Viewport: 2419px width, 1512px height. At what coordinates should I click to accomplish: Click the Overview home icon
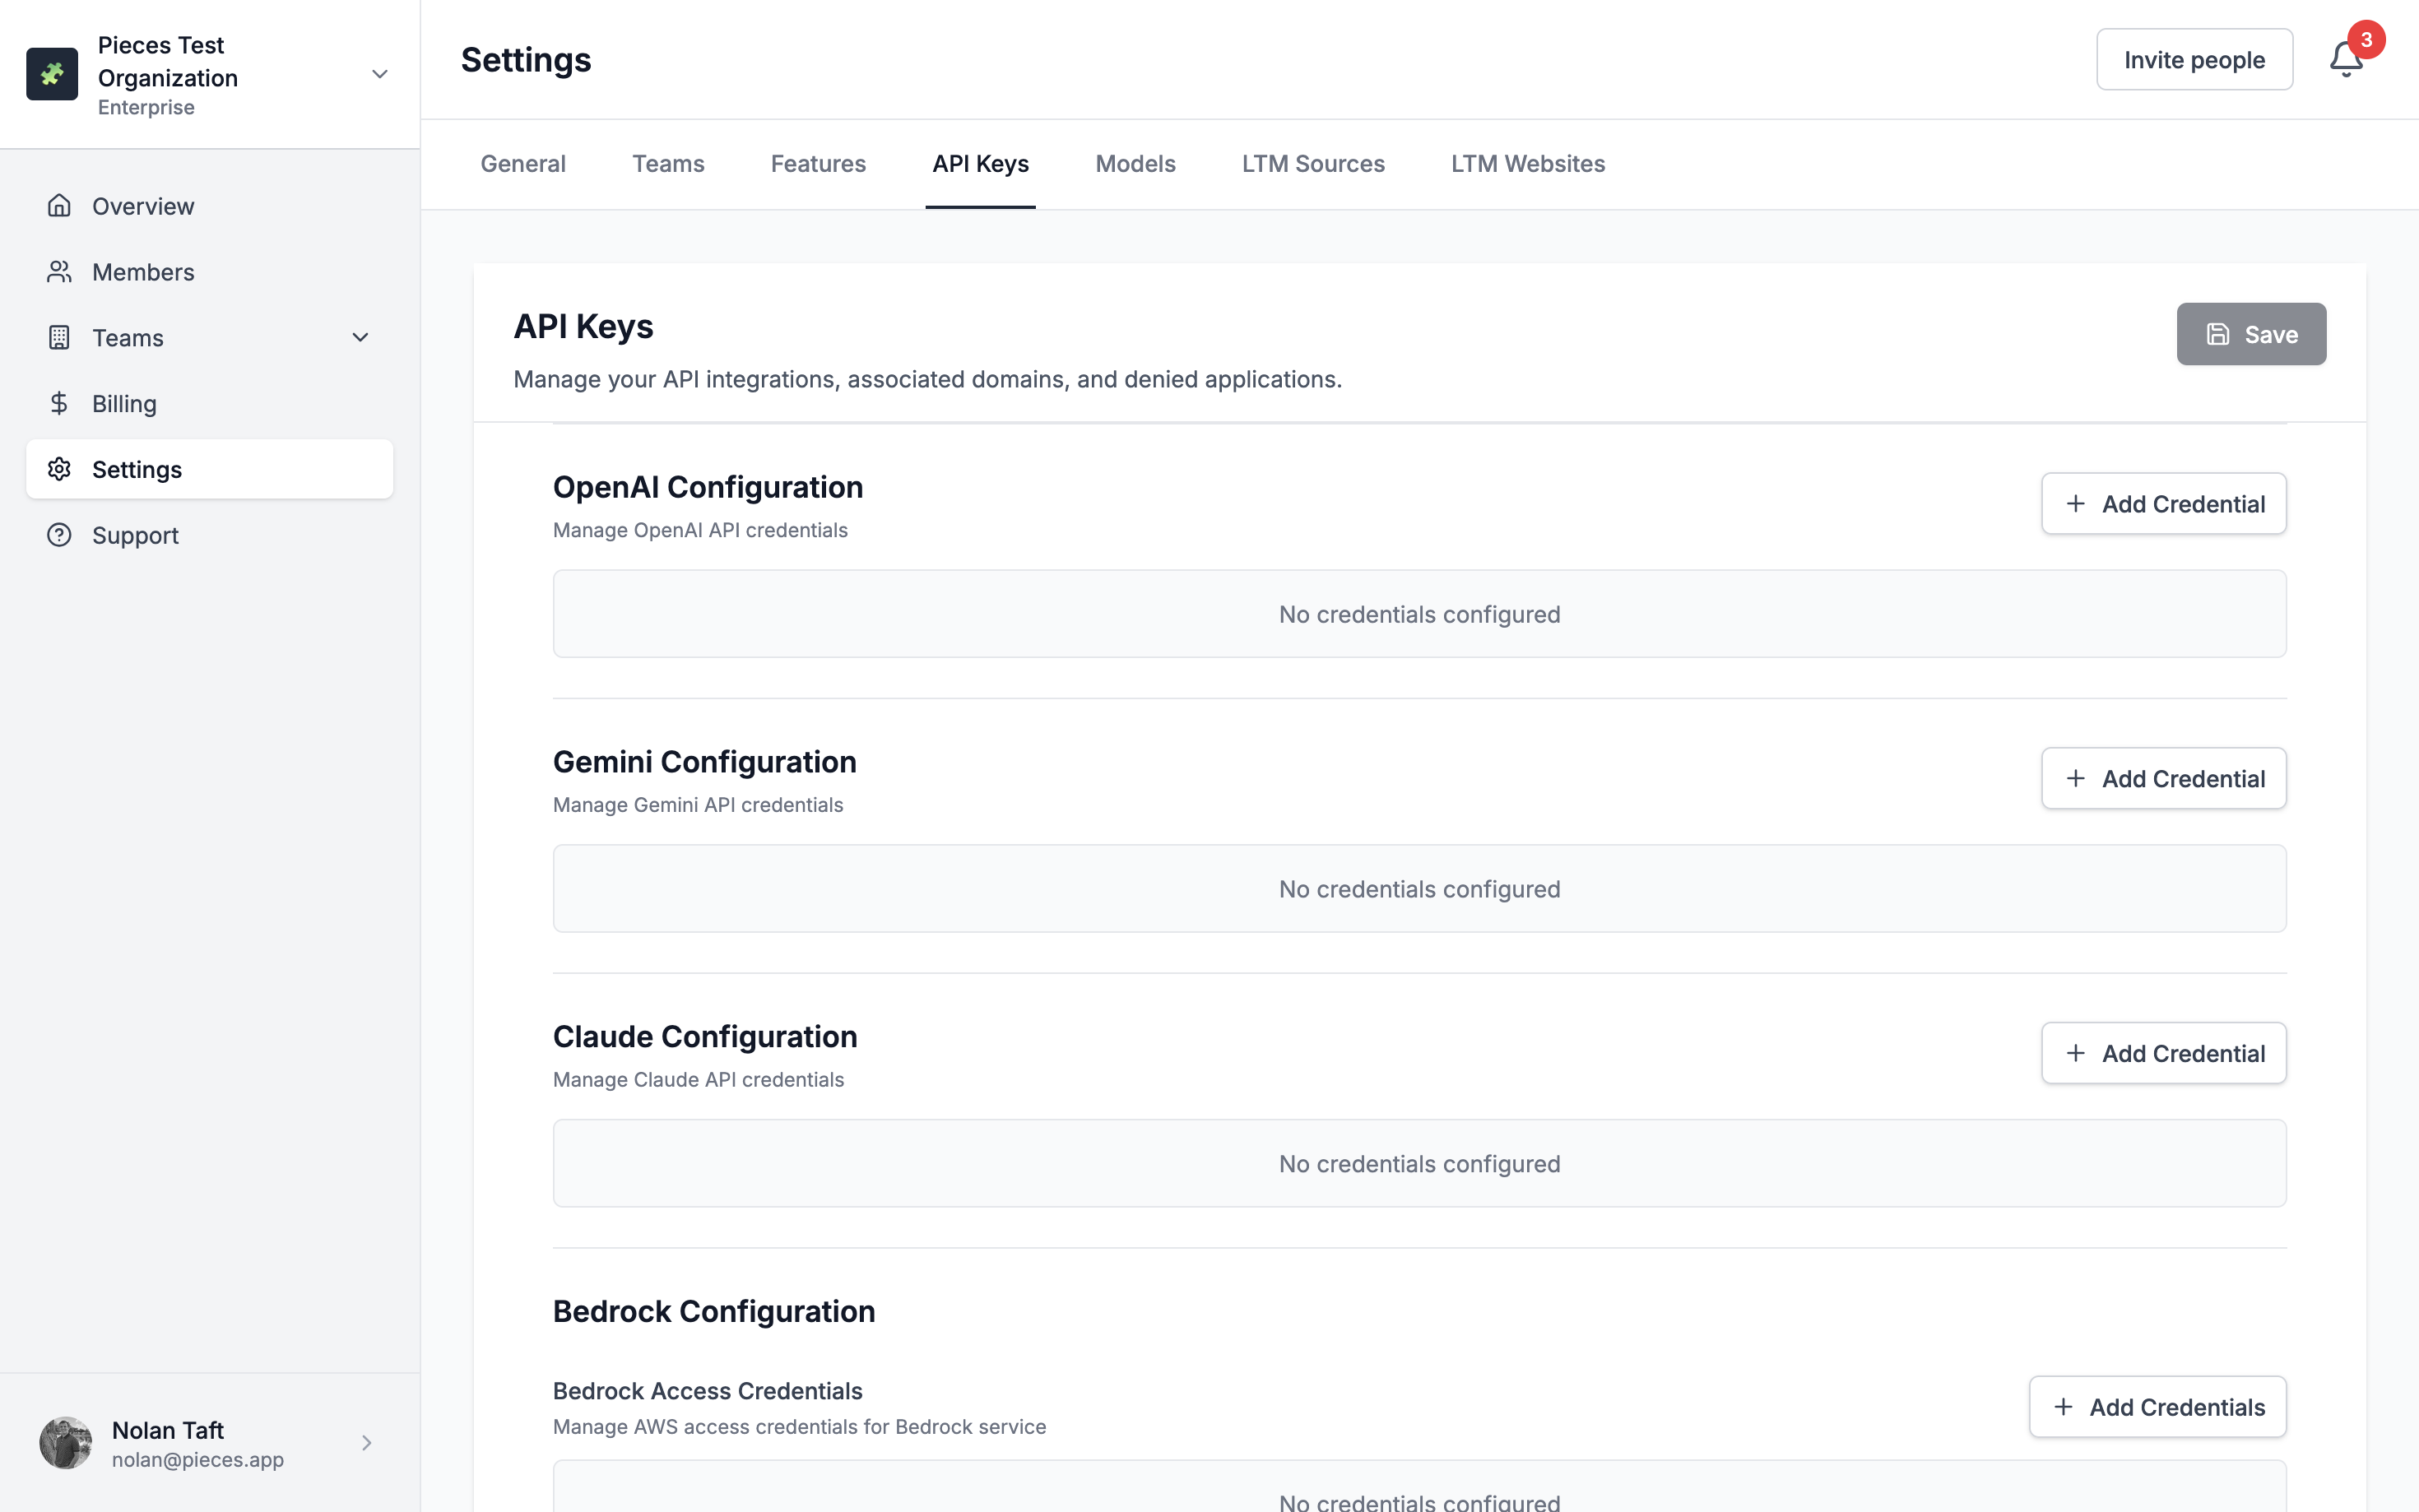tap(59, 206)
